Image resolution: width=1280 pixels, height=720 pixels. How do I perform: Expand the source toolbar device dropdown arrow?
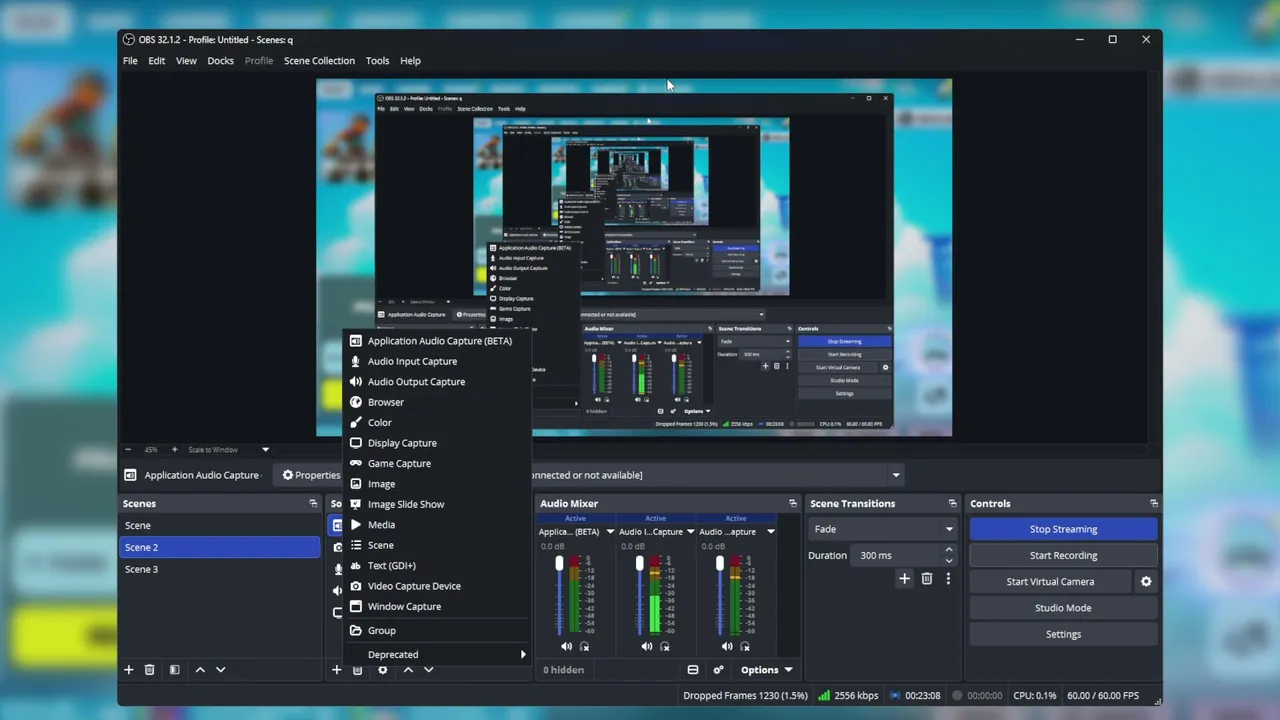[896, 475]
